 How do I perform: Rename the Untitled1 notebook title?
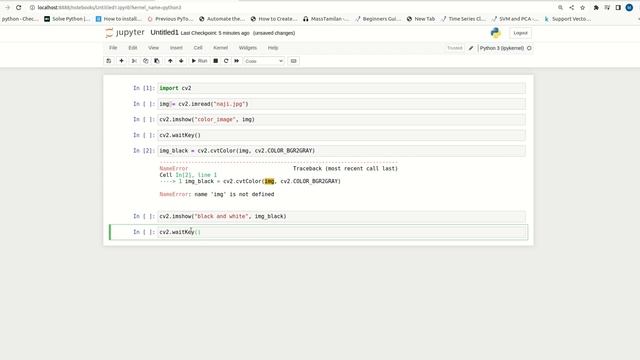[x=164, y=32]
